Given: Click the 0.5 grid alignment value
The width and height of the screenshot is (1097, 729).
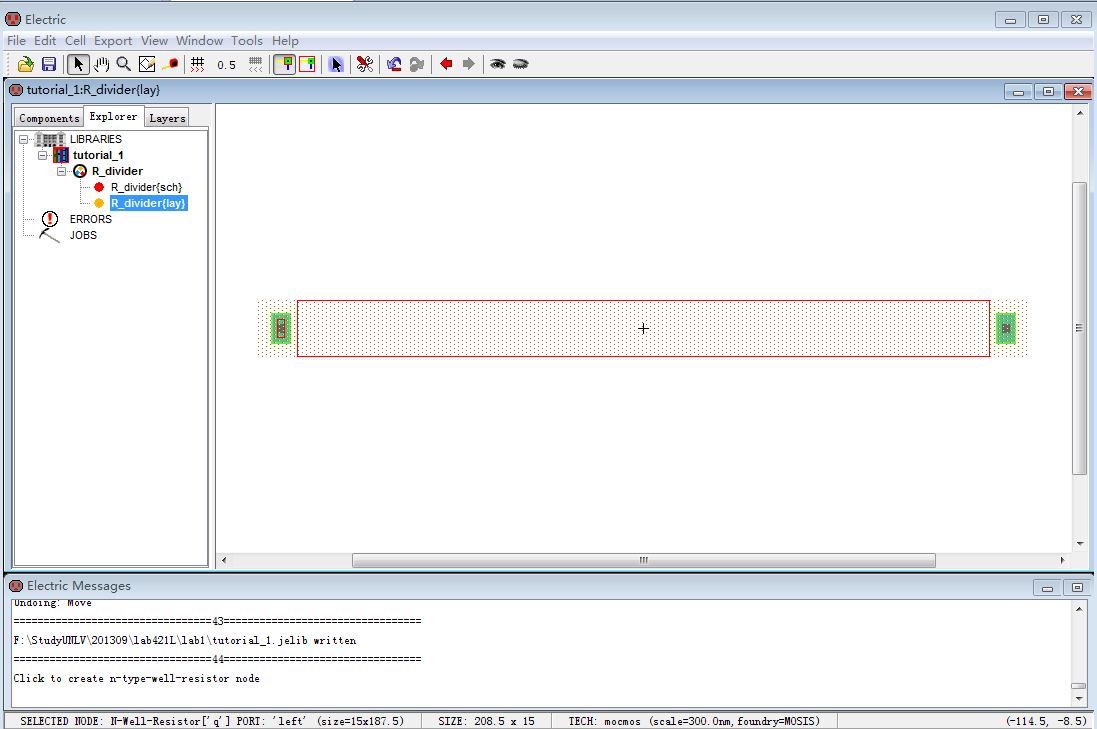Looking at the screenshot, I should click(x=226, y=65).
